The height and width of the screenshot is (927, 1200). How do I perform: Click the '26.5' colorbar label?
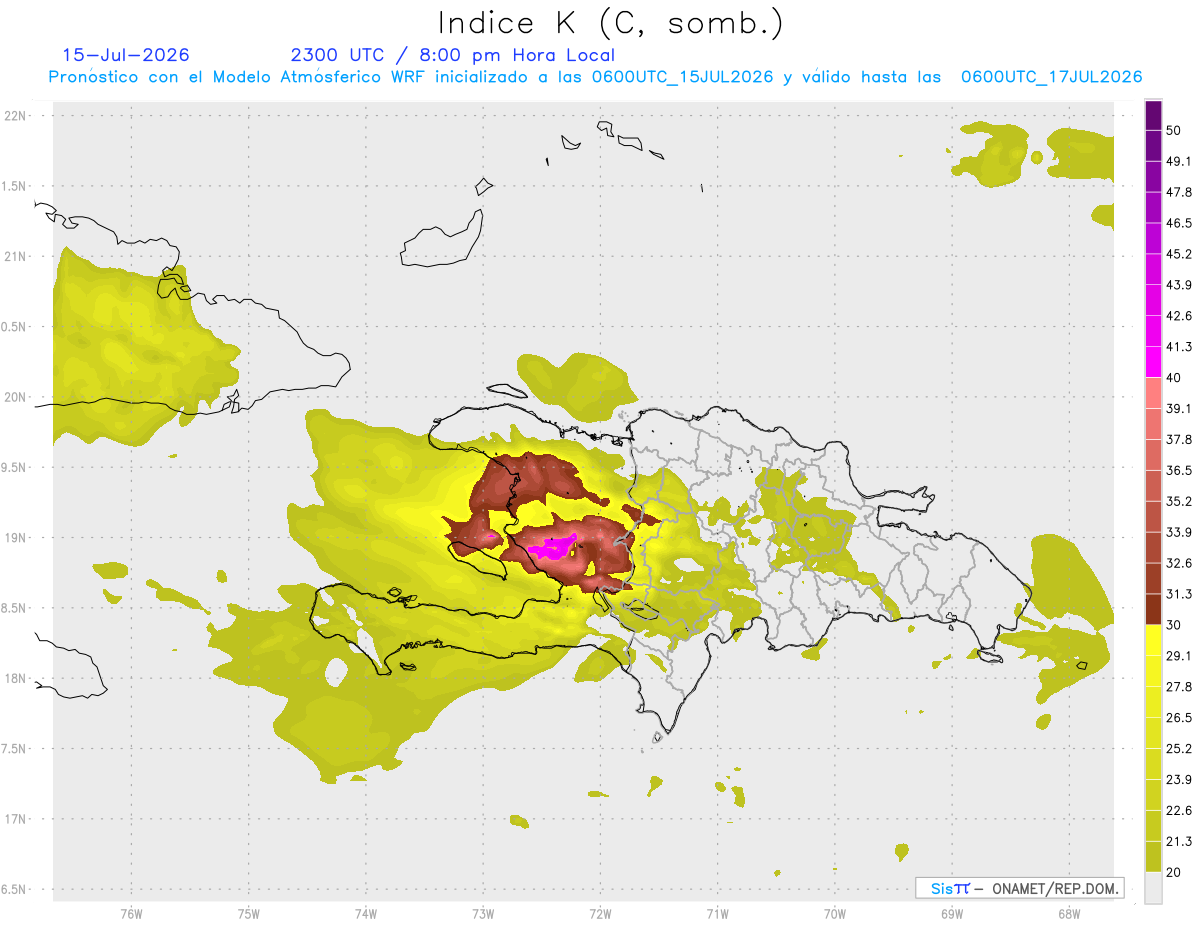1178,717
